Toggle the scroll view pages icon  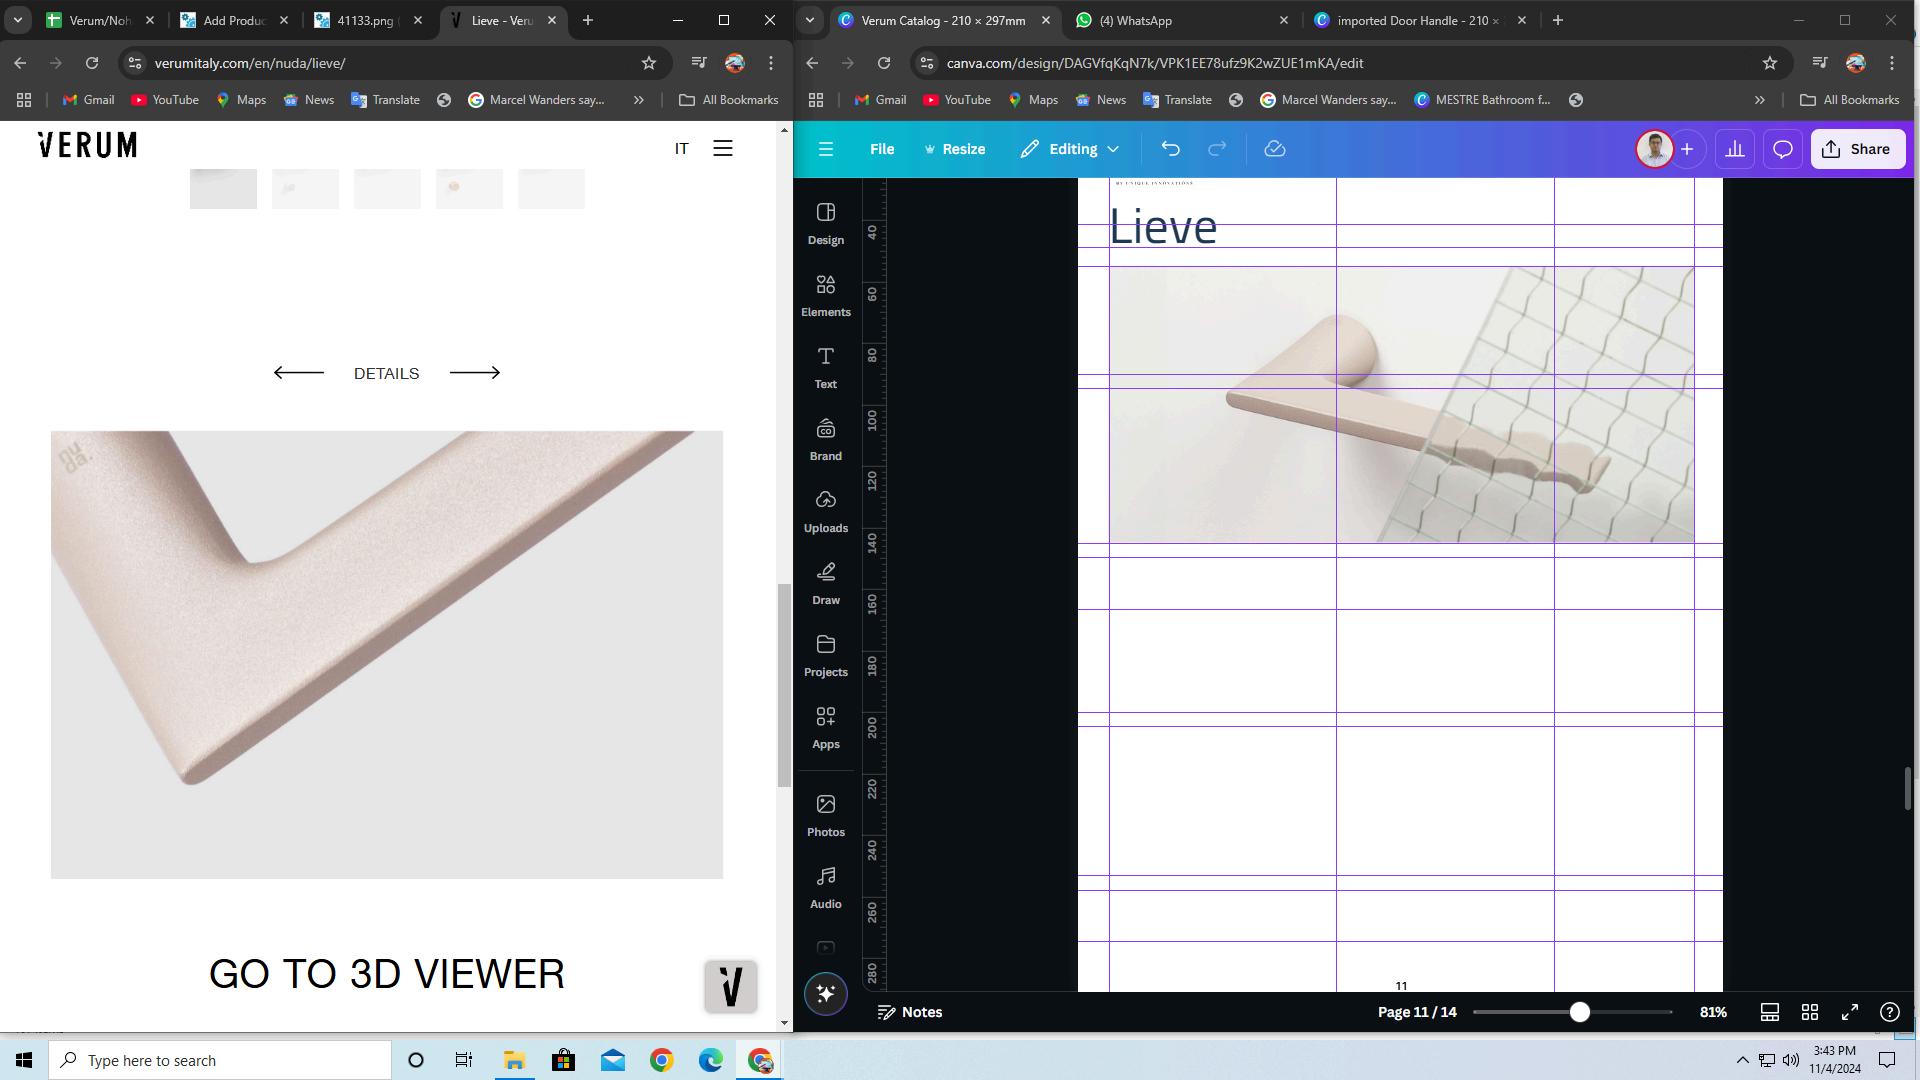pos(1769,1012)
